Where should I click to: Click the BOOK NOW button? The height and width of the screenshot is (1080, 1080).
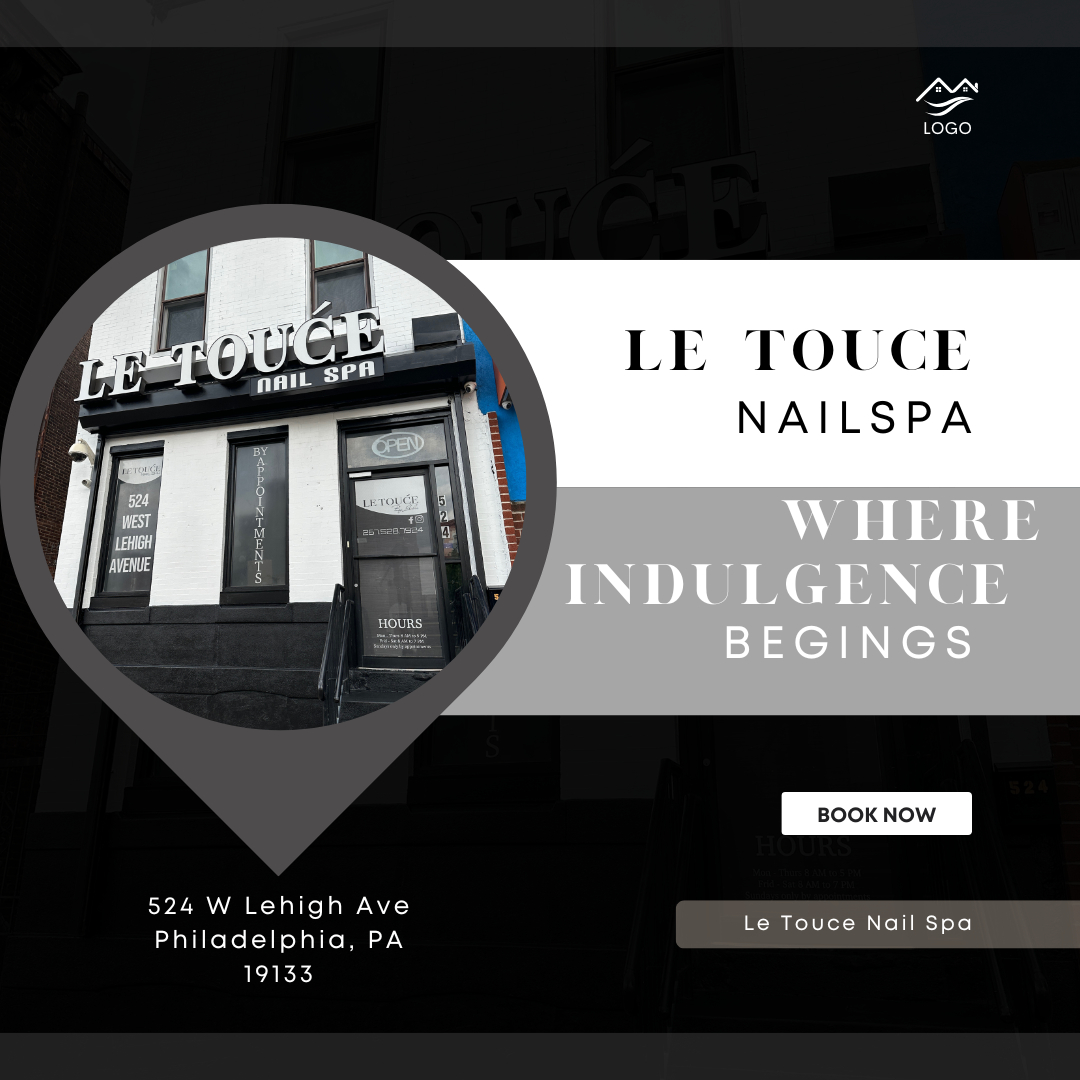click(876, 813)
